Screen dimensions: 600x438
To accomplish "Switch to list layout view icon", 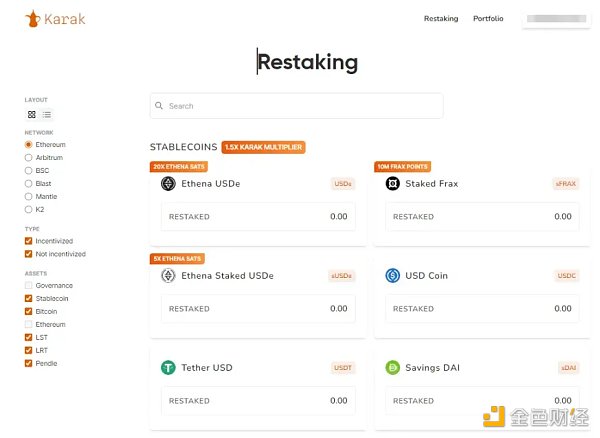I will 47,115.
